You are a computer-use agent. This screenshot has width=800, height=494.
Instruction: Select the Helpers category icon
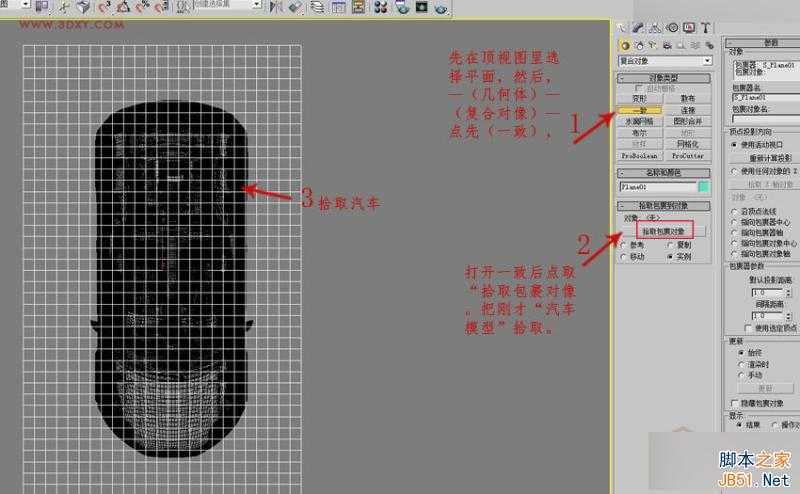click(x=681, y=45)
